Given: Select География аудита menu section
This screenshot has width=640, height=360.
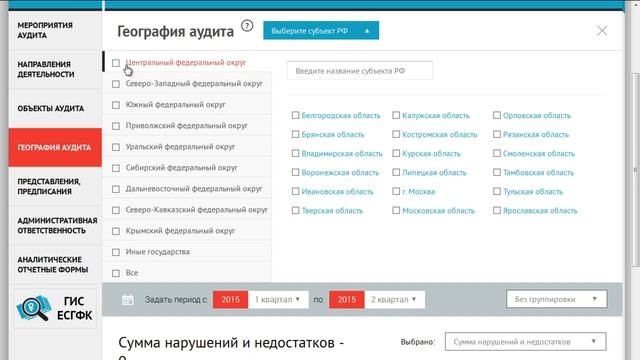Looking at the screenshot, I should [x=55, y=147].
